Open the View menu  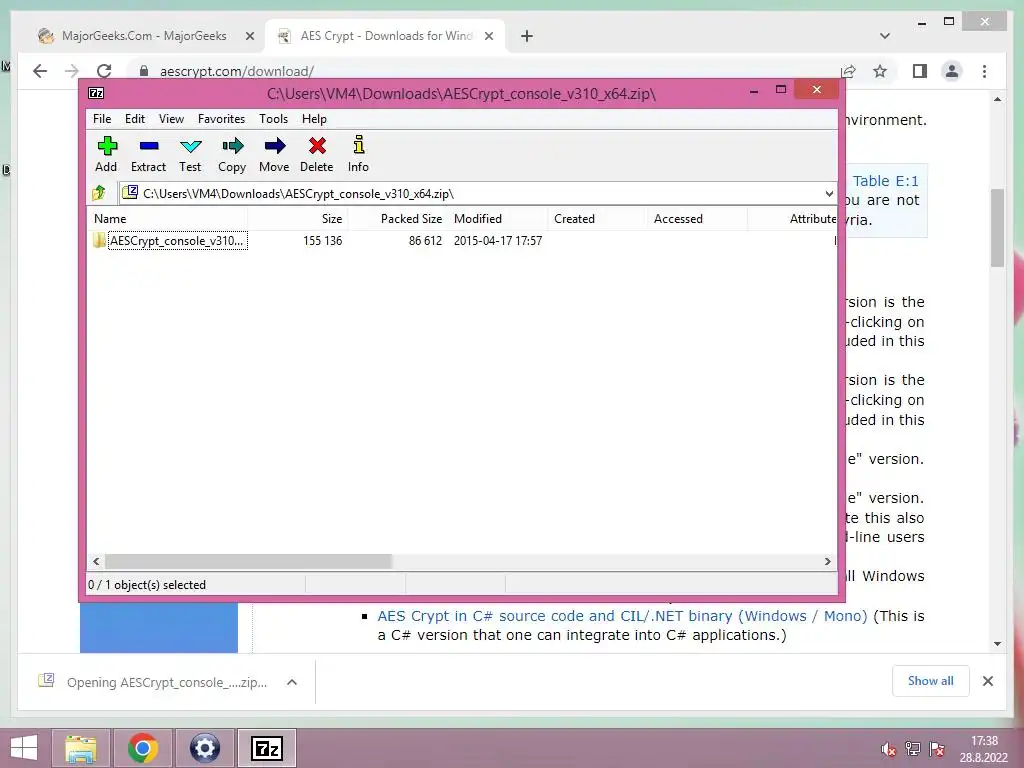click(171, 119)
